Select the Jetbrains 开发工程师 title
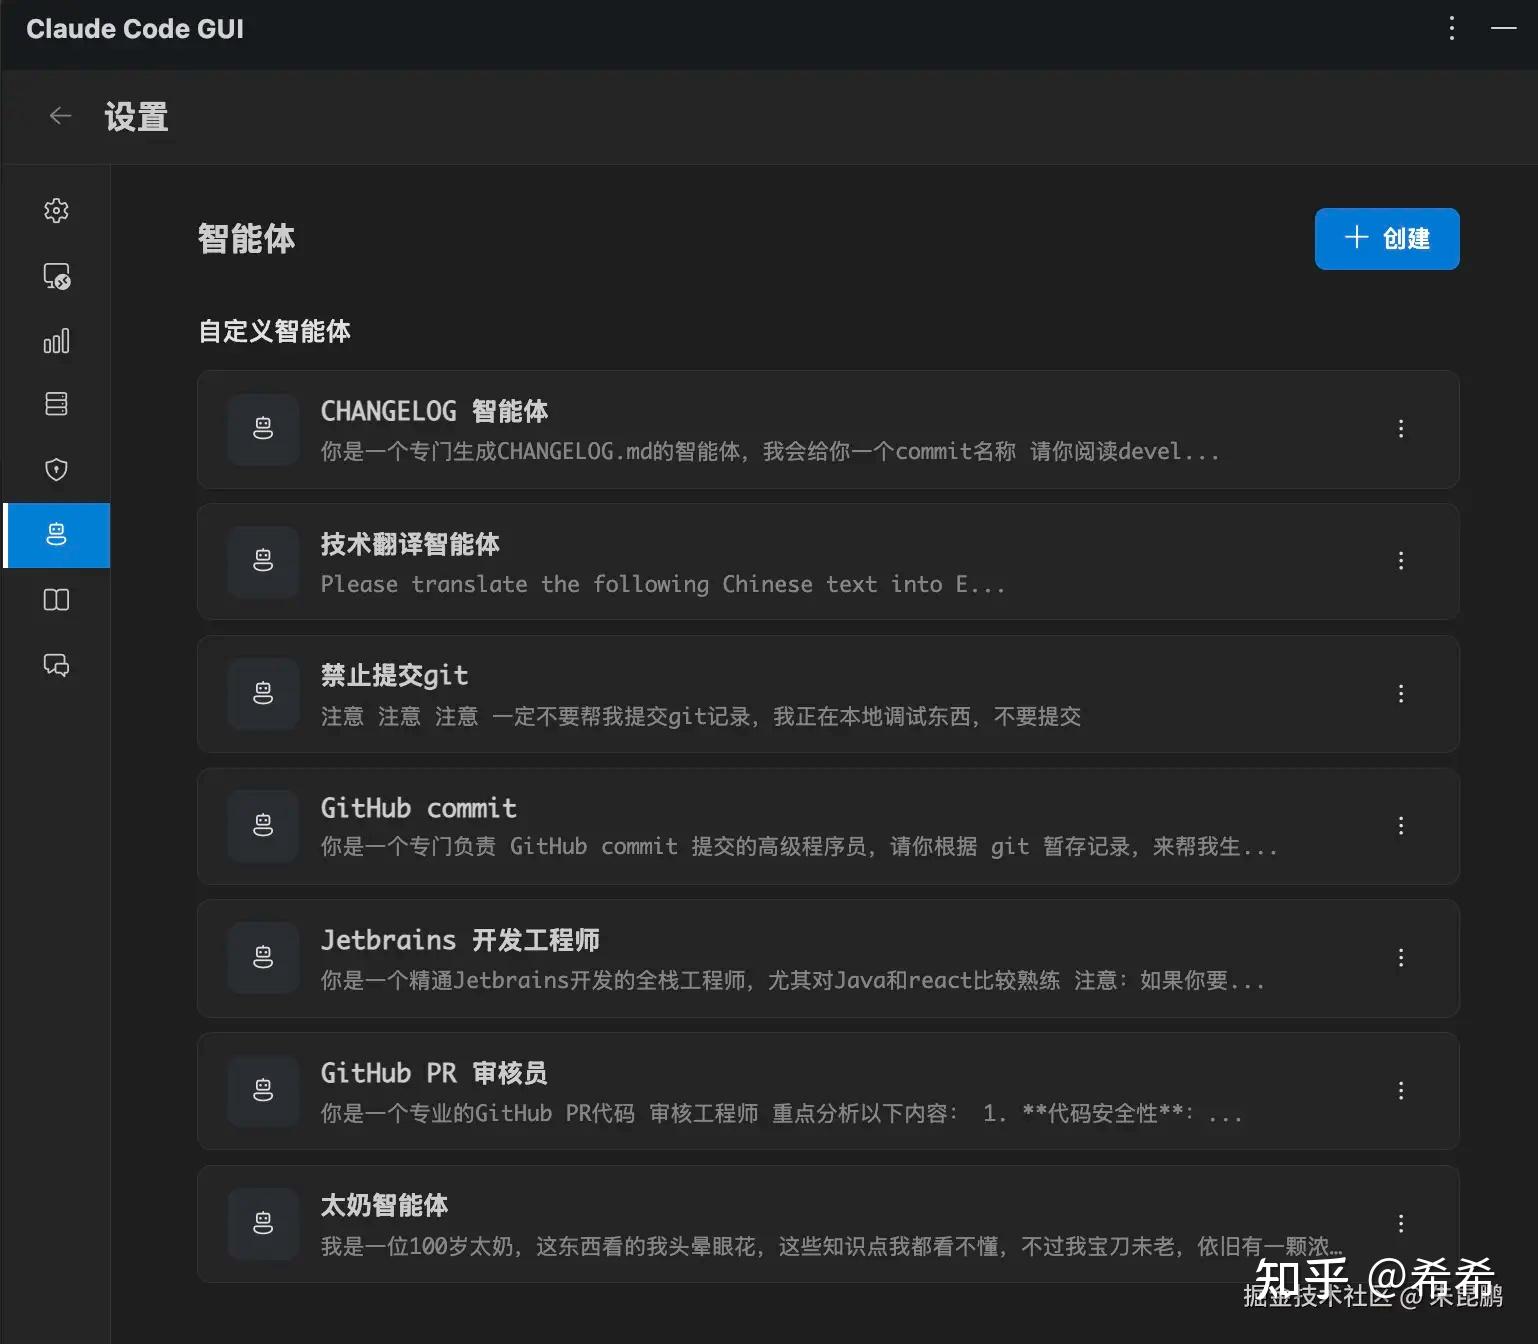1538x1344 pixels. tap(460, 940)
